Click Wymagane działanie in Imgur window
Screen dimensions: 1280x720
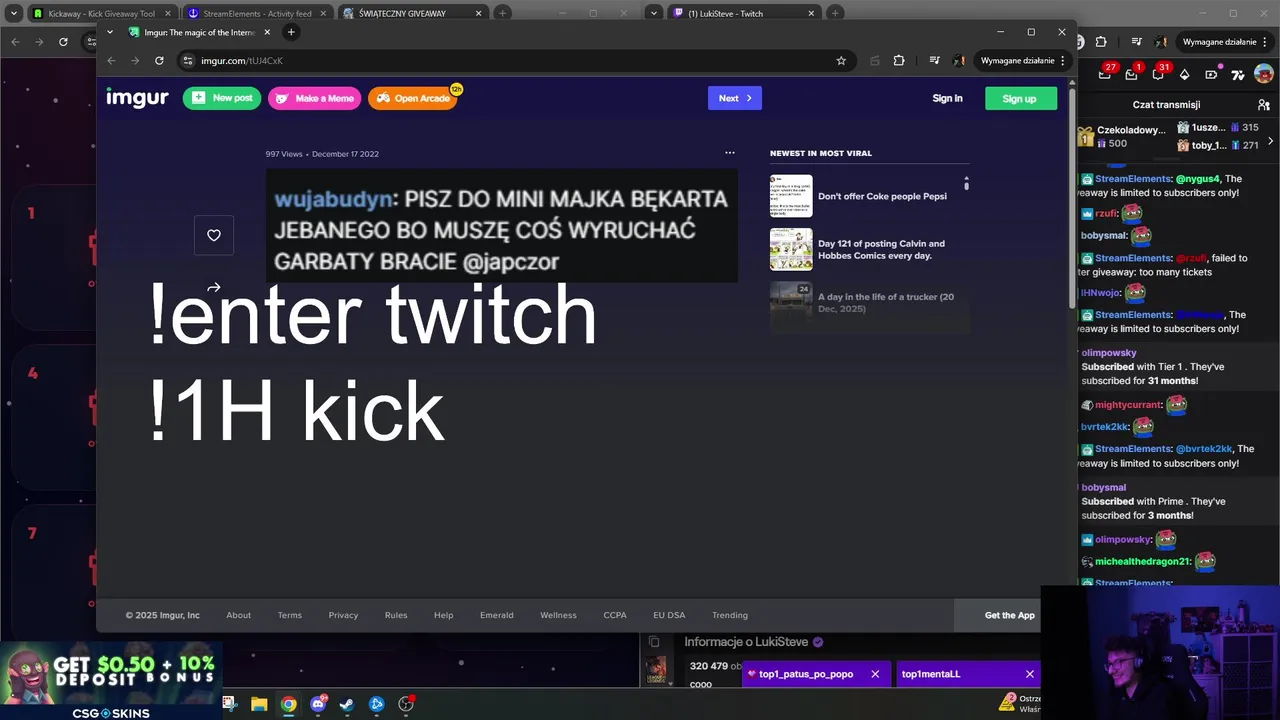click(x=1022, y=60)
